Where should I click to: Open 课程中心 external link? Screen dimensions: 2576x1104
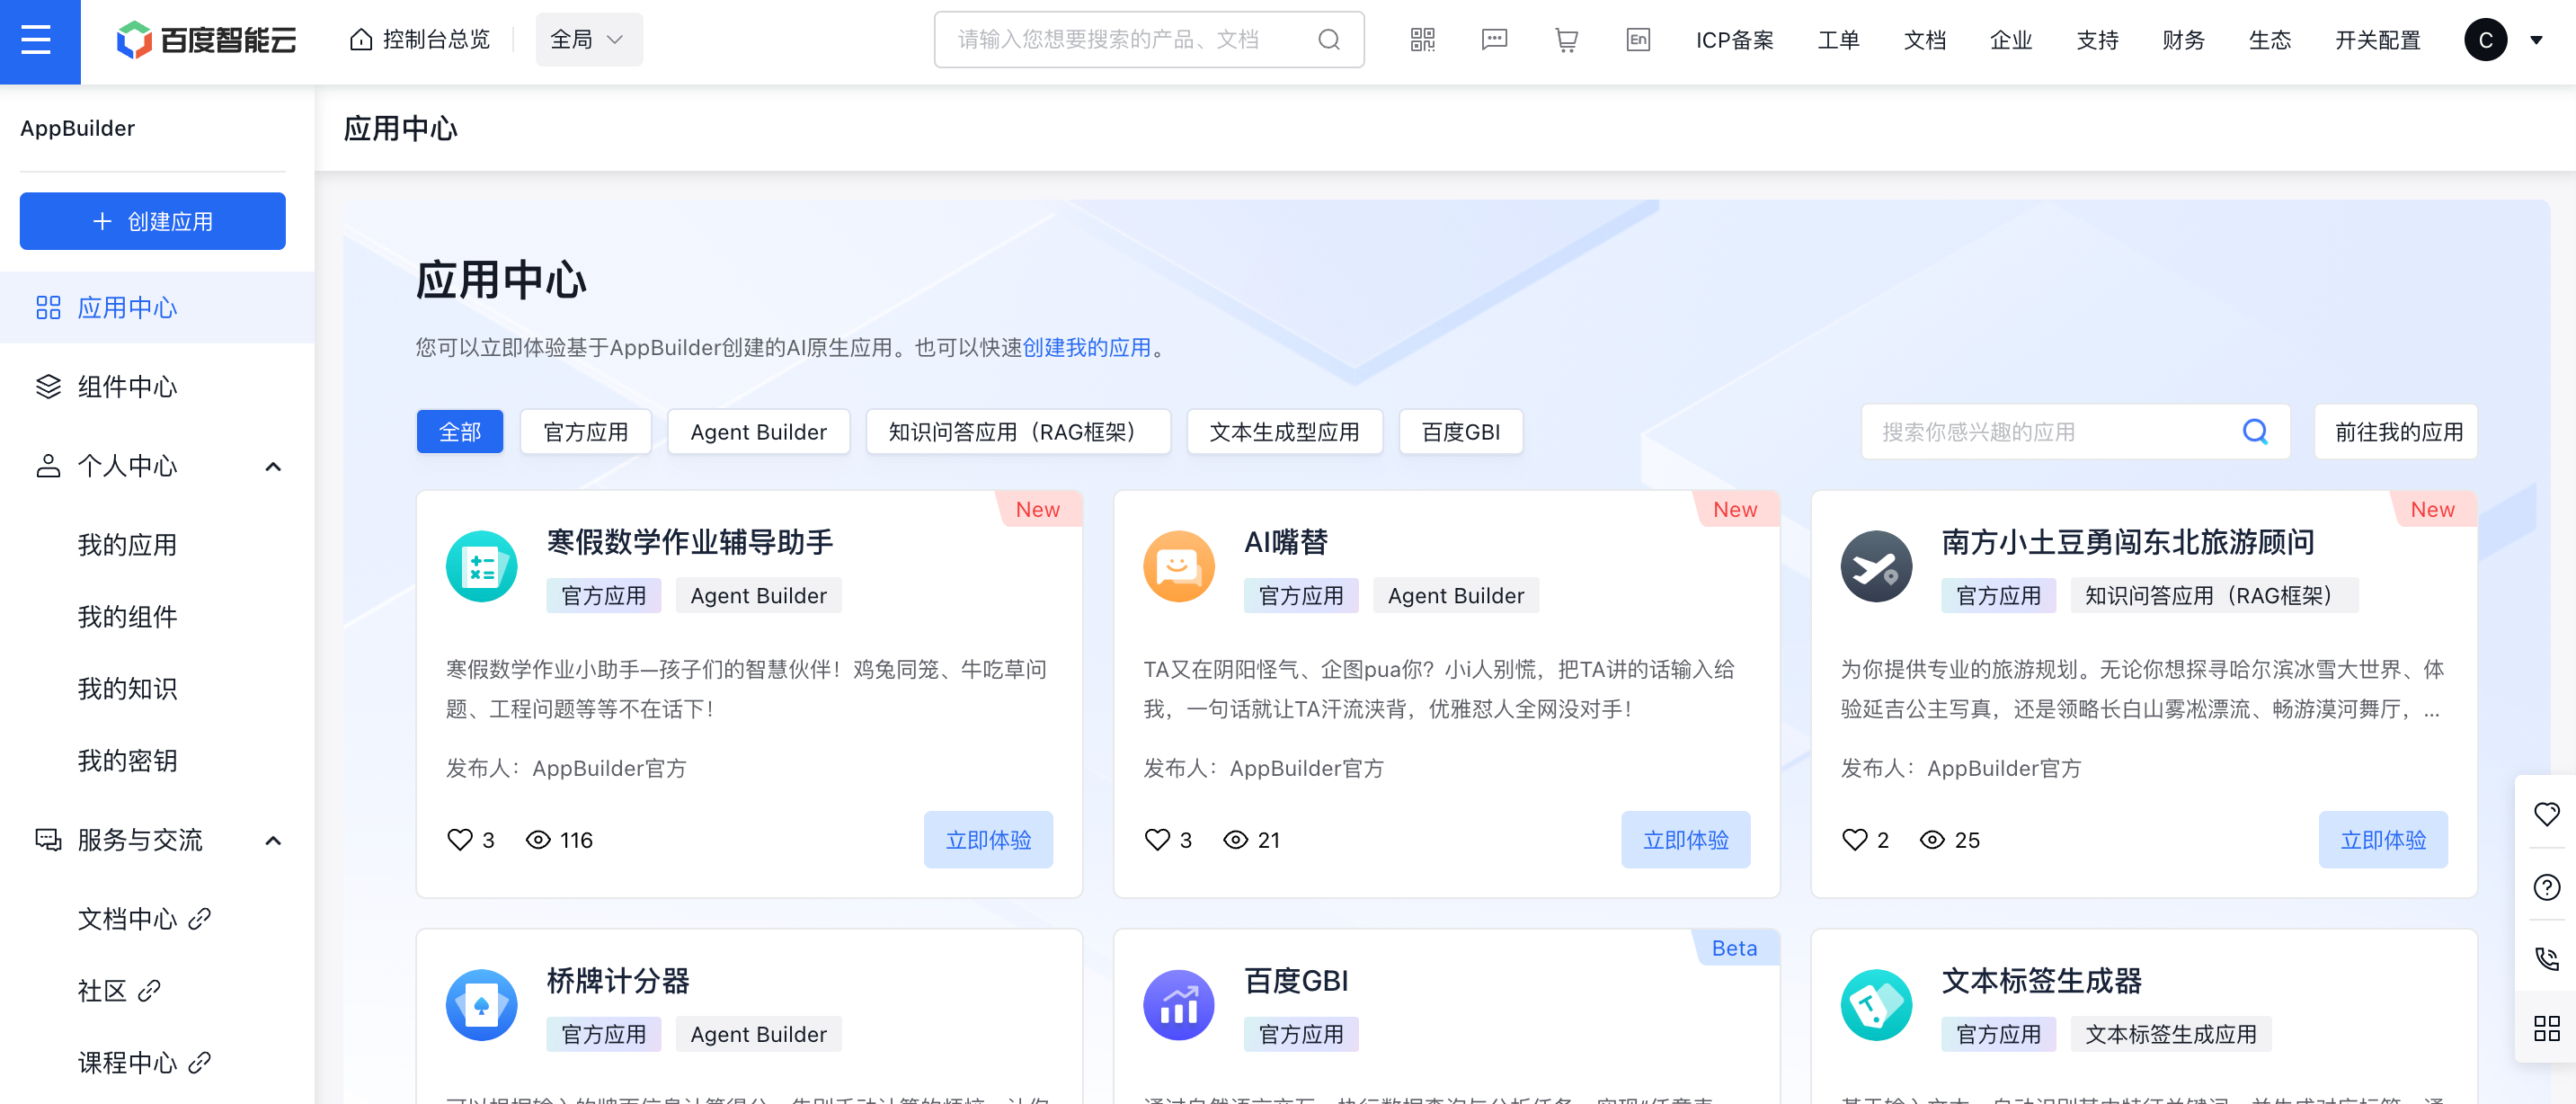[144, 1063]
